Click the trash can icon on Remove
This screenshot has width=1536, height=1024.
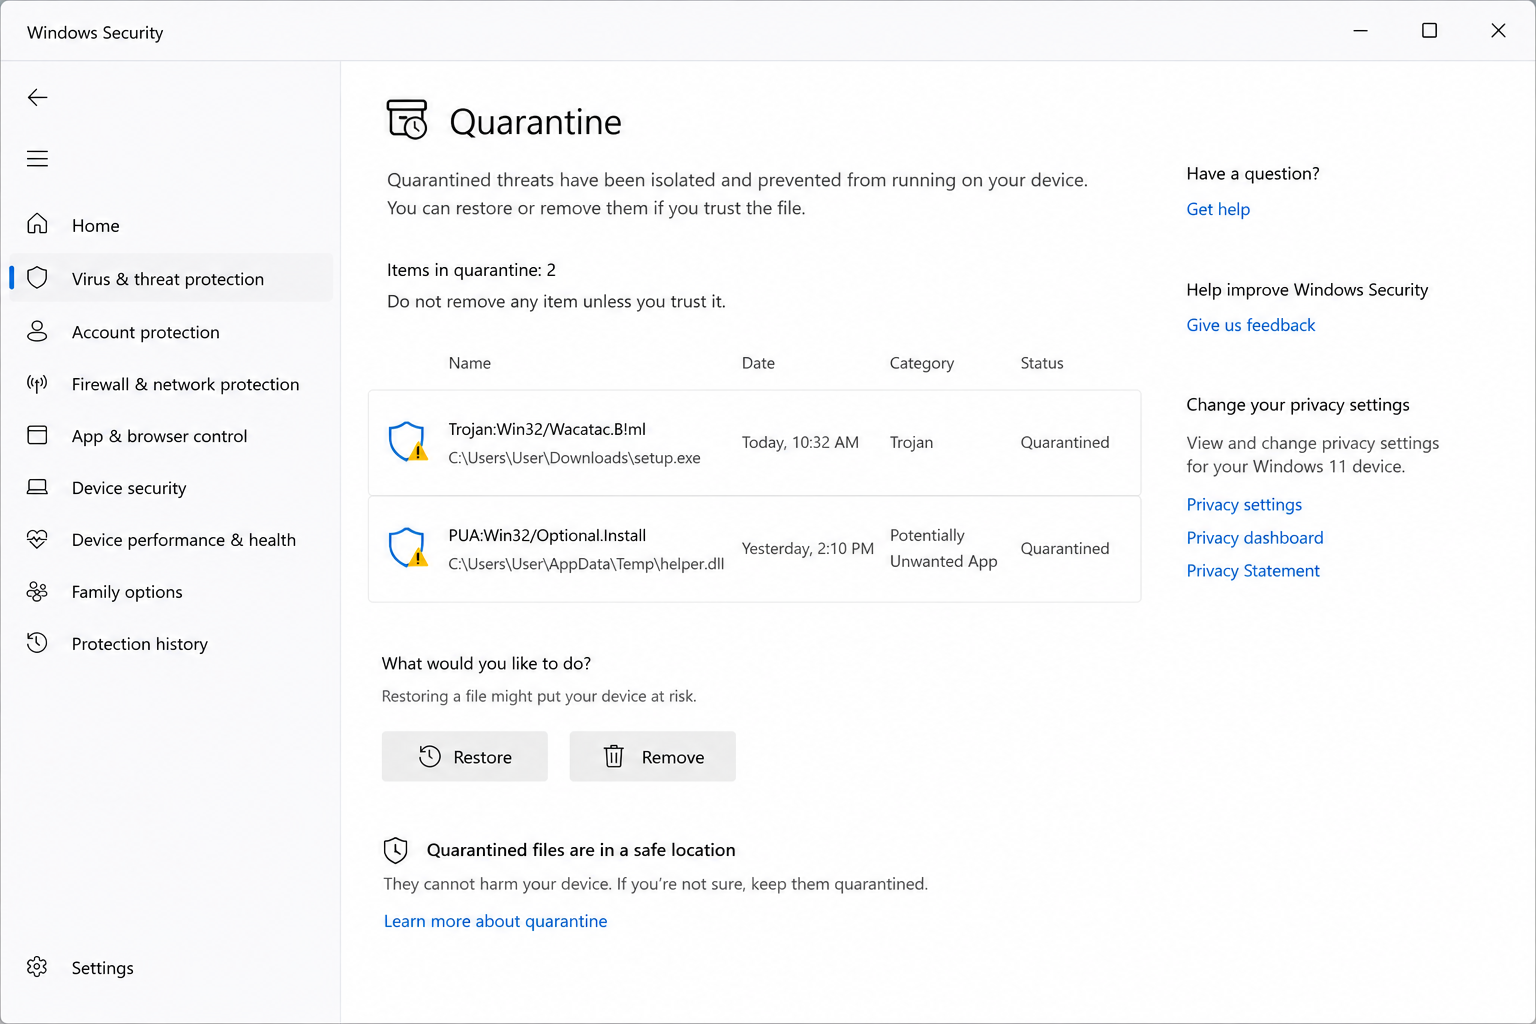[x=614, y=756]
